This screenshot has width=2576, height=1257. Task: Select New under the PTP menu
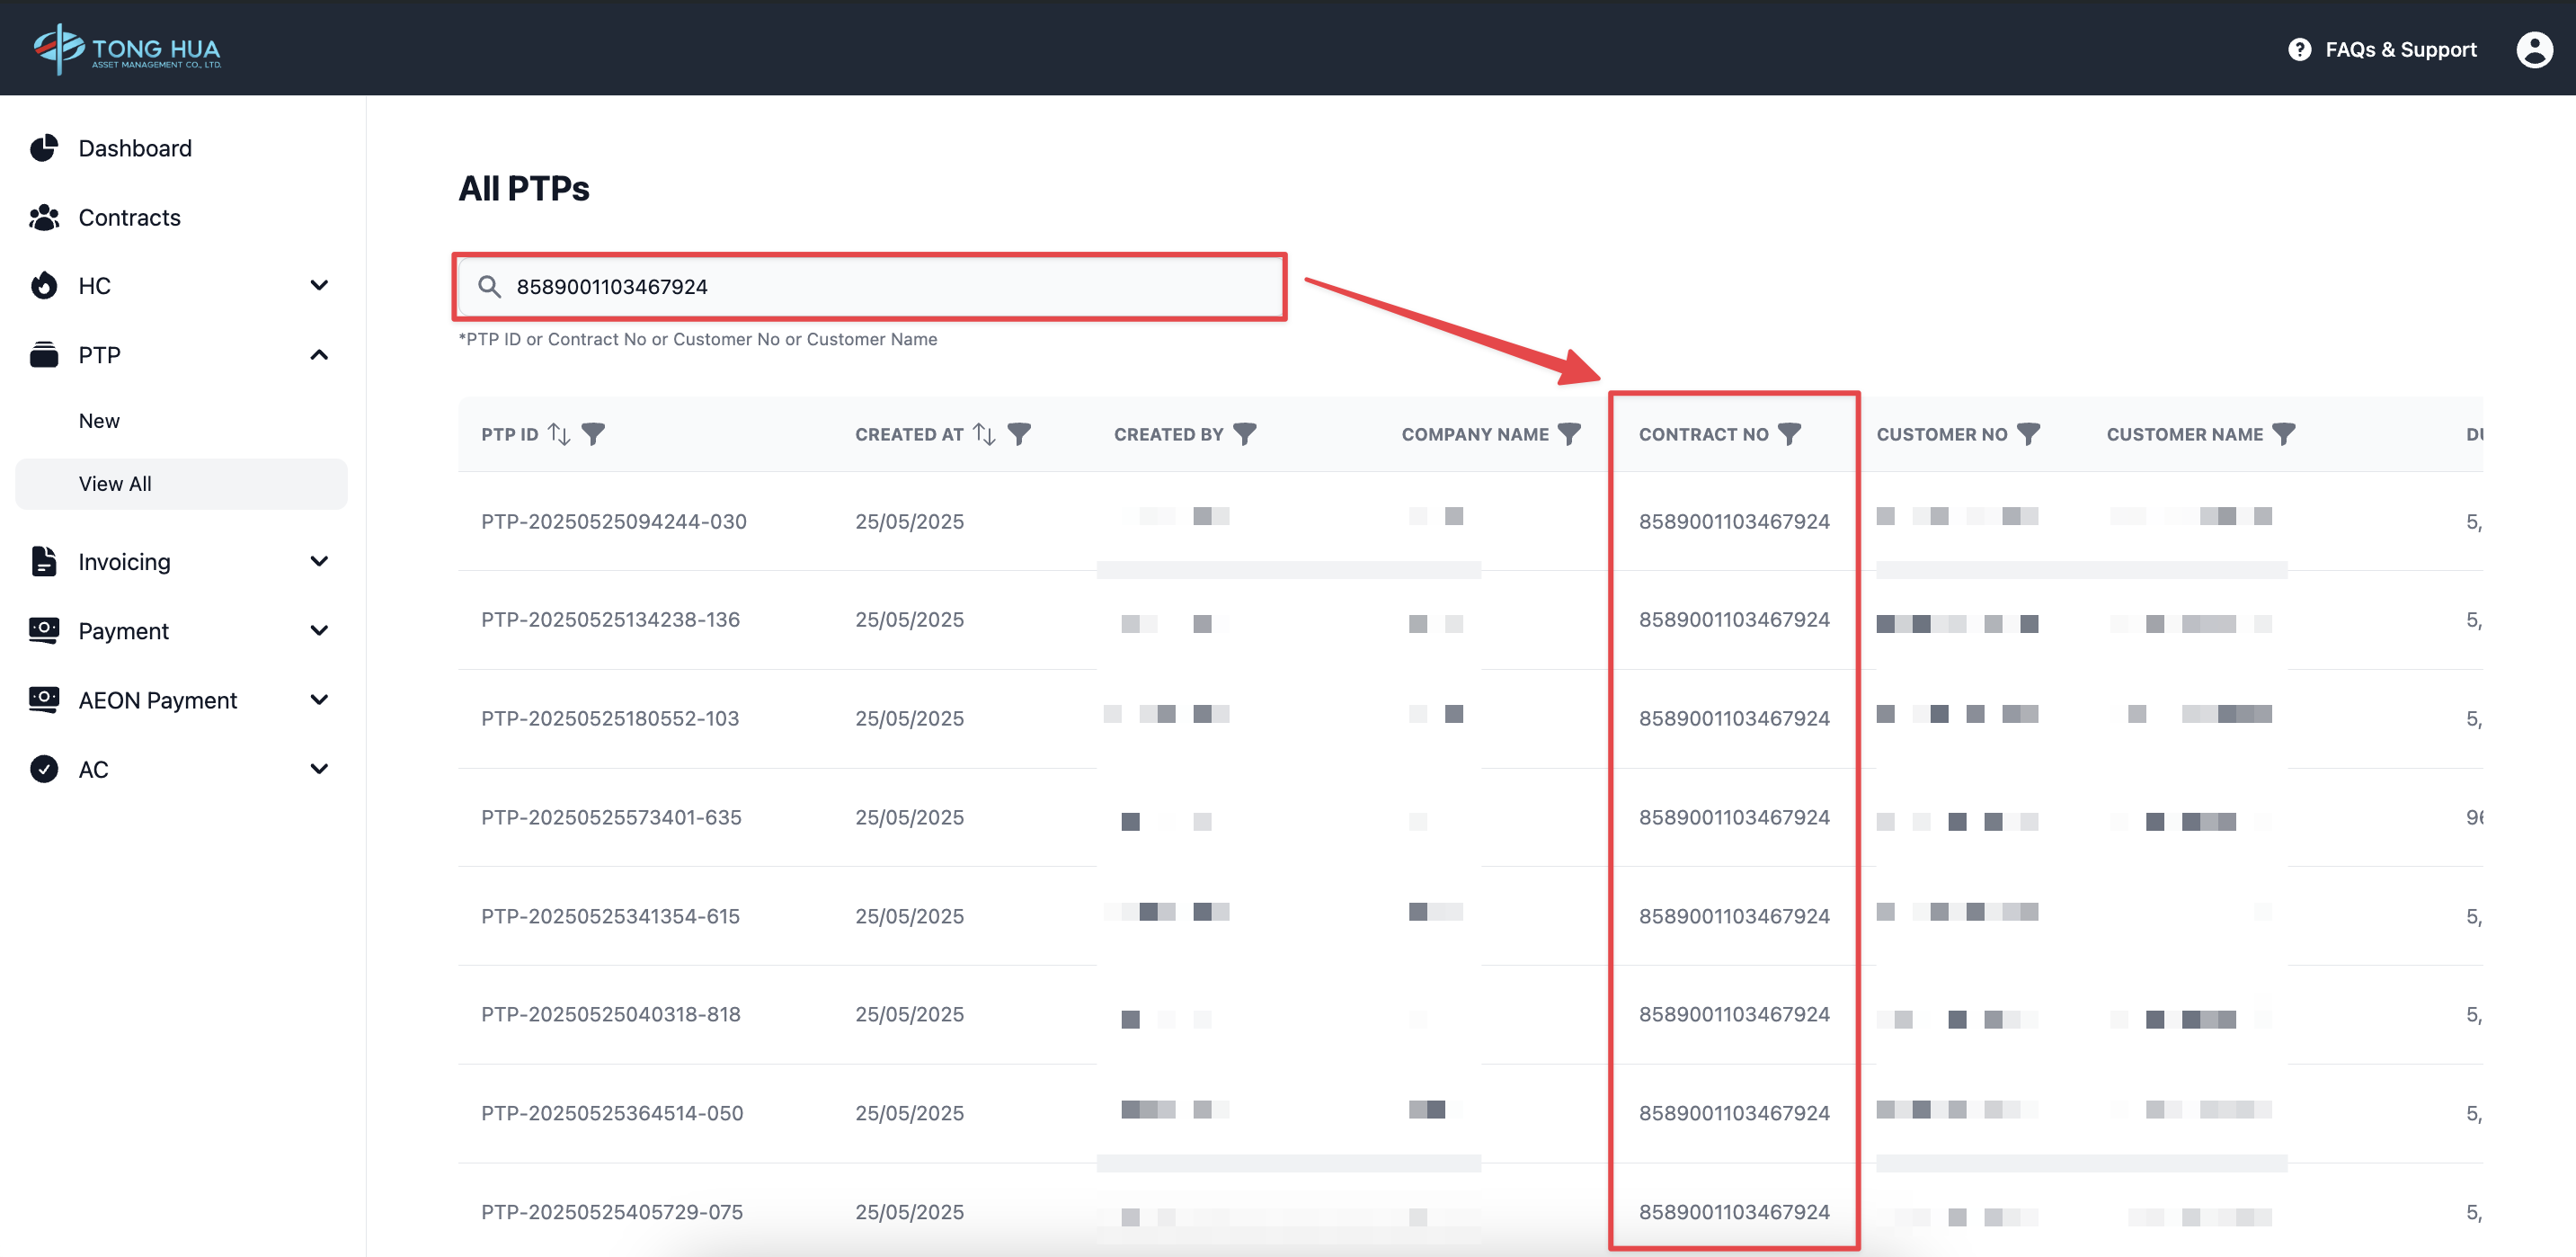coord(99,421)
